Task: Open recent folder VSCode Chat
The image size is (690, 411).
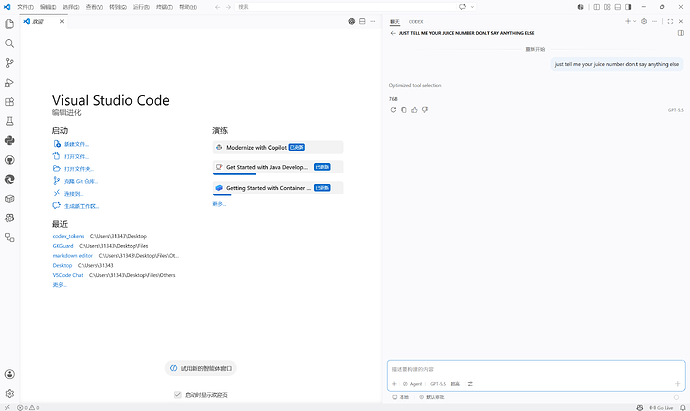Action: coord(68,275)
